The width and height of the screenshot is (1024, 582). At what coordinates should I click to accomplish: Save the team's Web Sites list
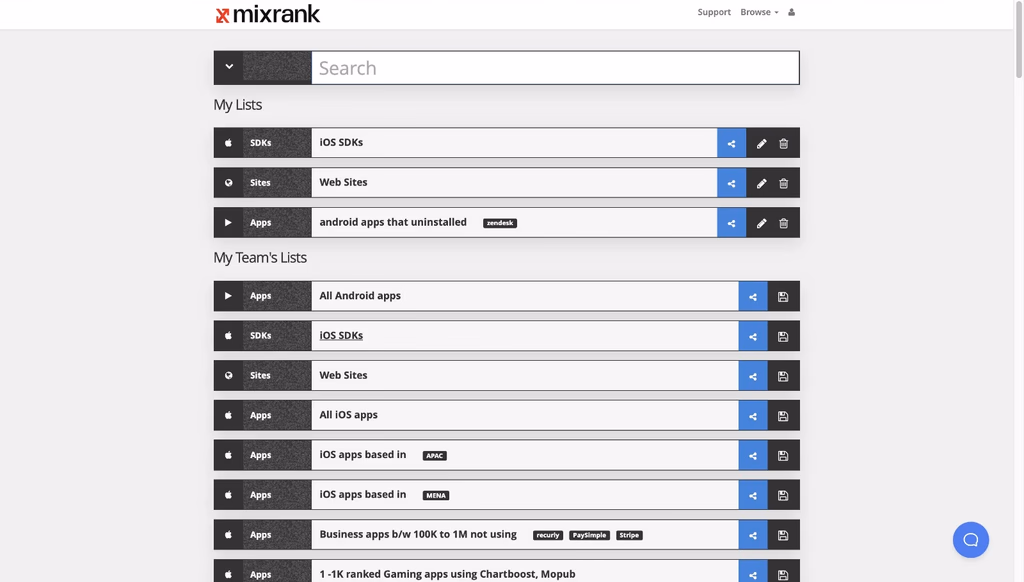tap(783, 376)
